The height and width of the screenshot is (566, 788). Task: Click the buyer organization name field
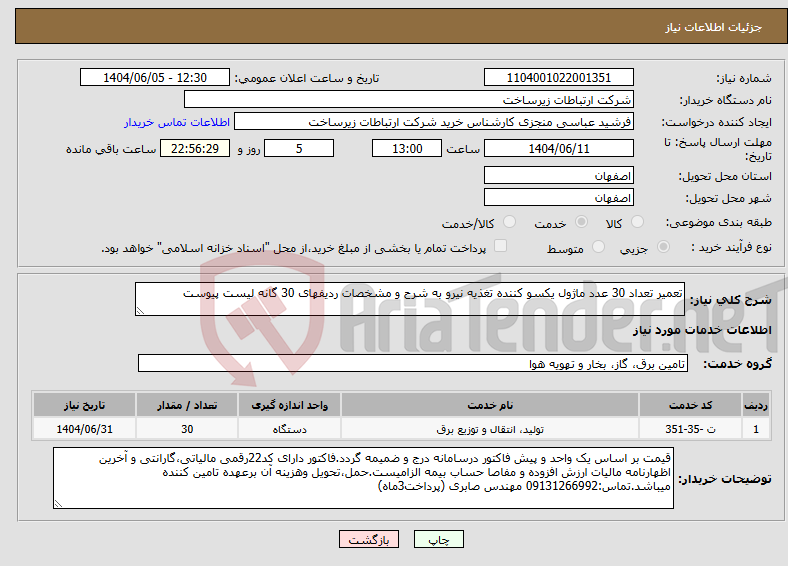click(409, 100)
